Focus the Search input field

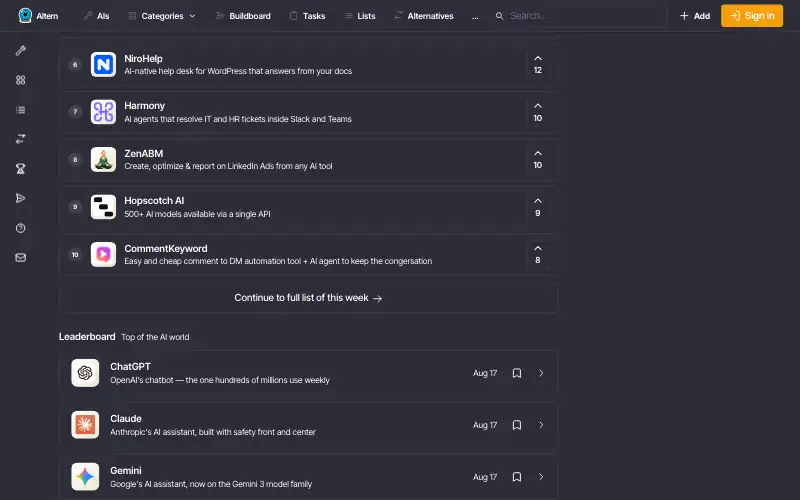pyautogui.click(x=580, y=16)
